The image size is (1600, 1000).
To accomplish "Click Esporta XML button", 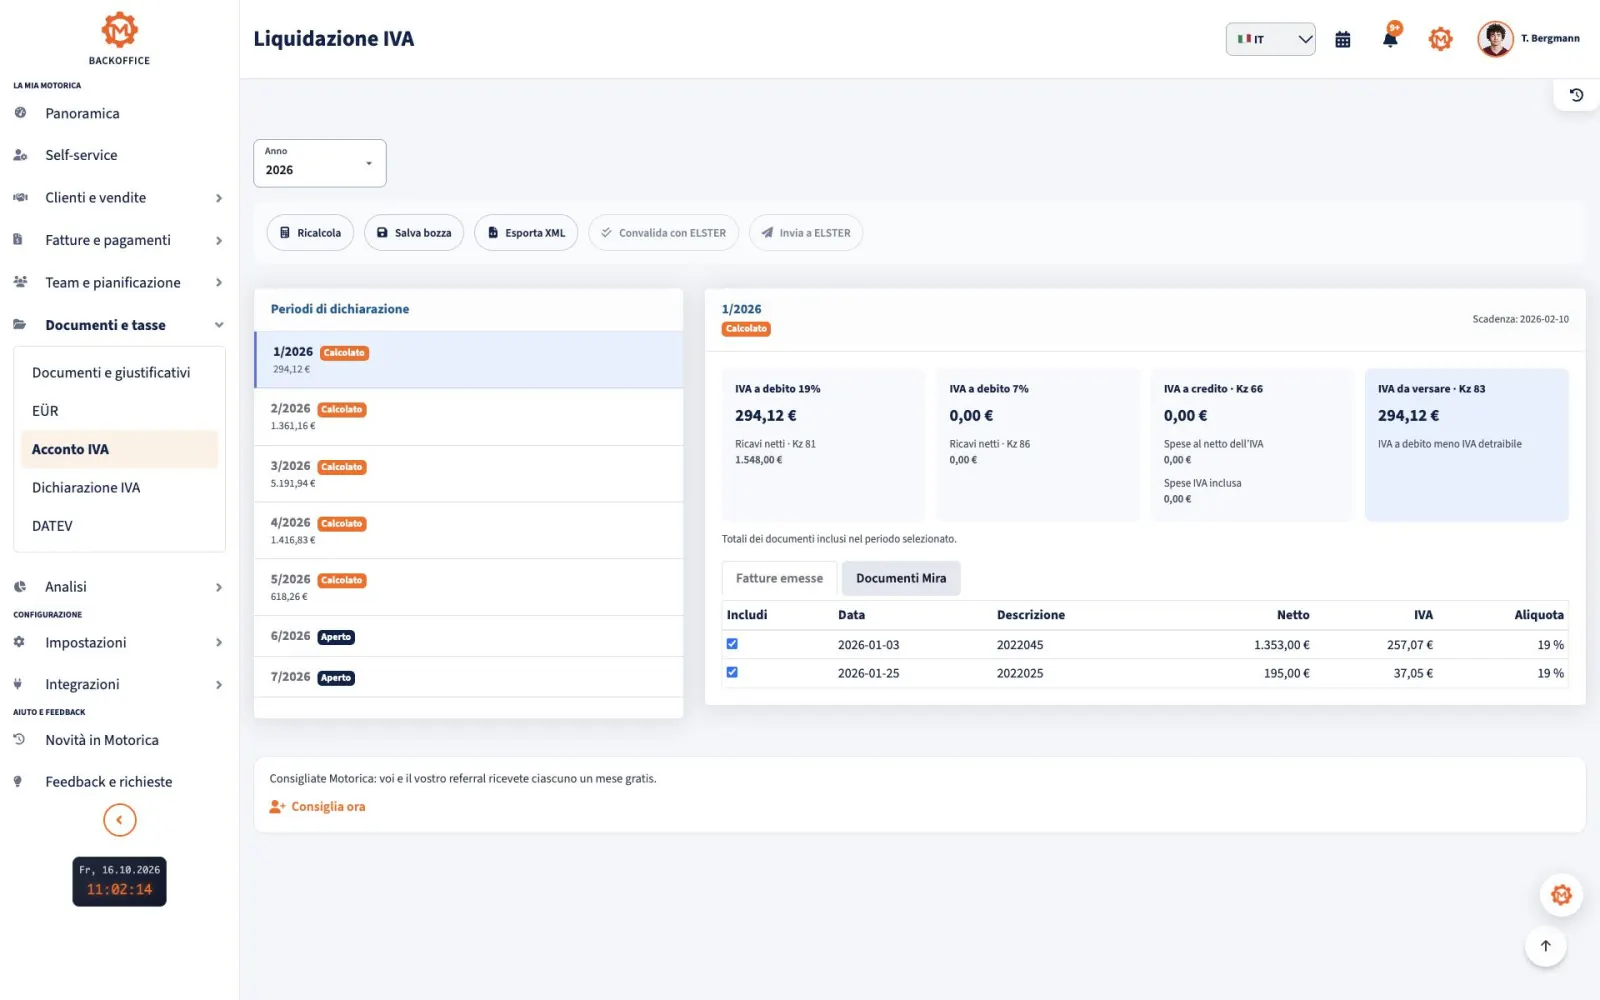I will [526, 233].
